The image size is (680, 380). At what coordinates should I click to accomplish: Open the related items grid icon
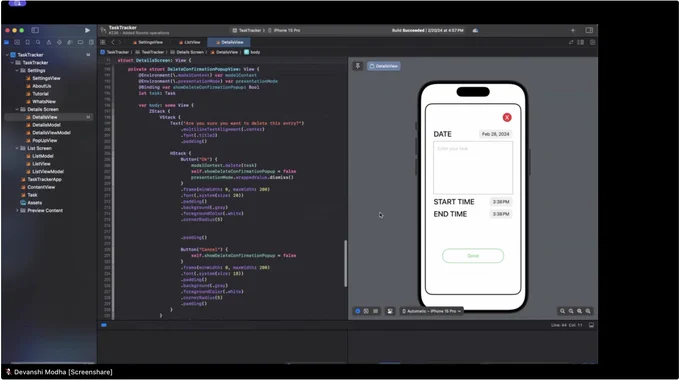pyautogui.click(x=103, y=42)
